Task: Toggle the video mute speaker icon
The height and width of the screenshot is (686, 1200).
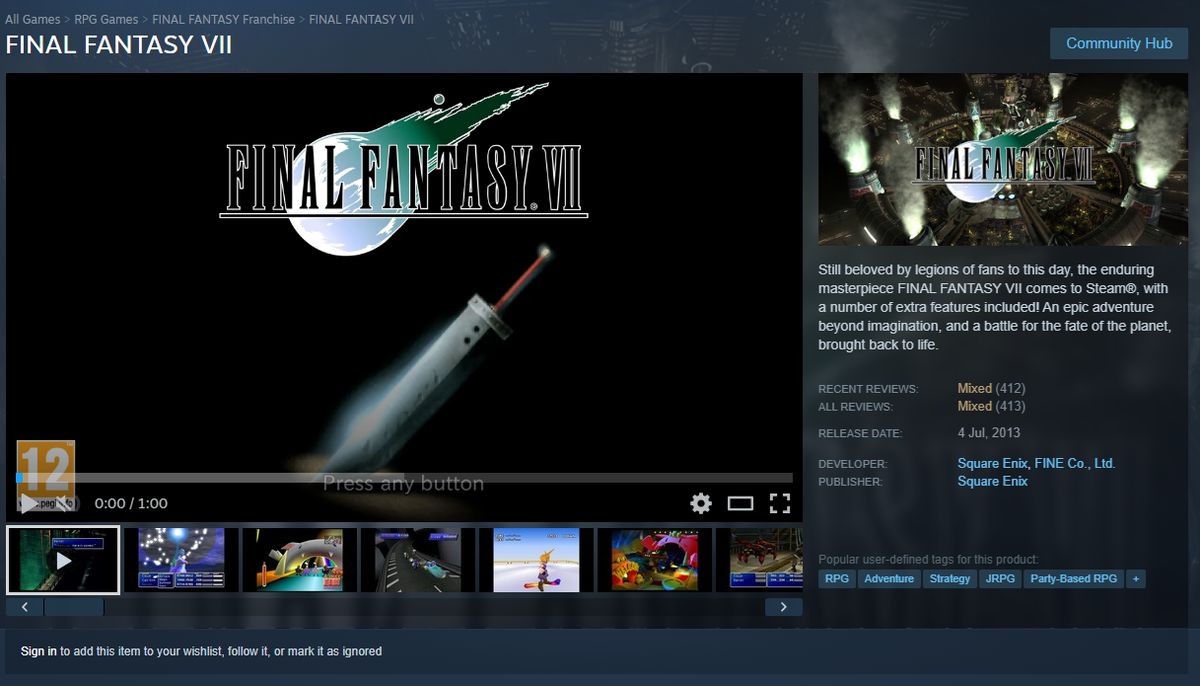Action: (62, 503)
